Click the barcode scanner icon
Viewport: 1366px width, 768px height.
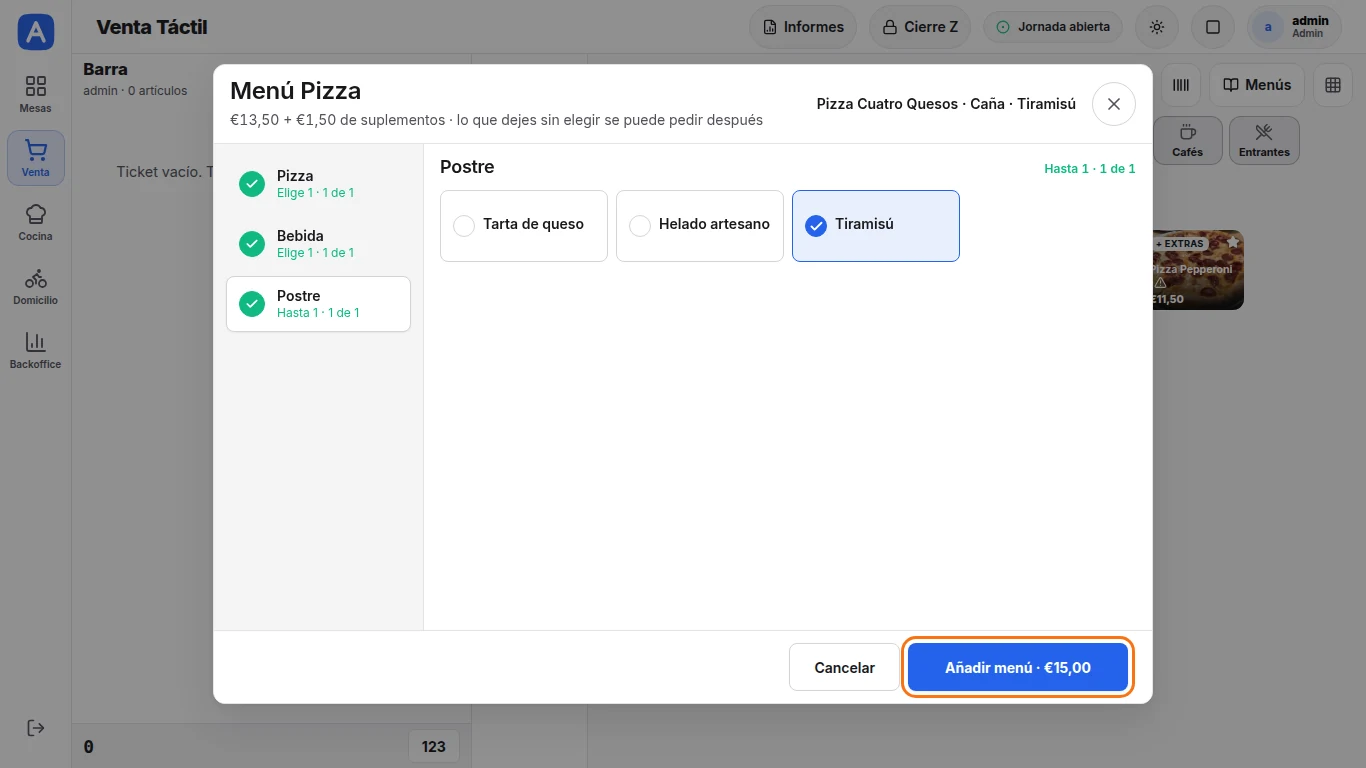[1181, 85]
